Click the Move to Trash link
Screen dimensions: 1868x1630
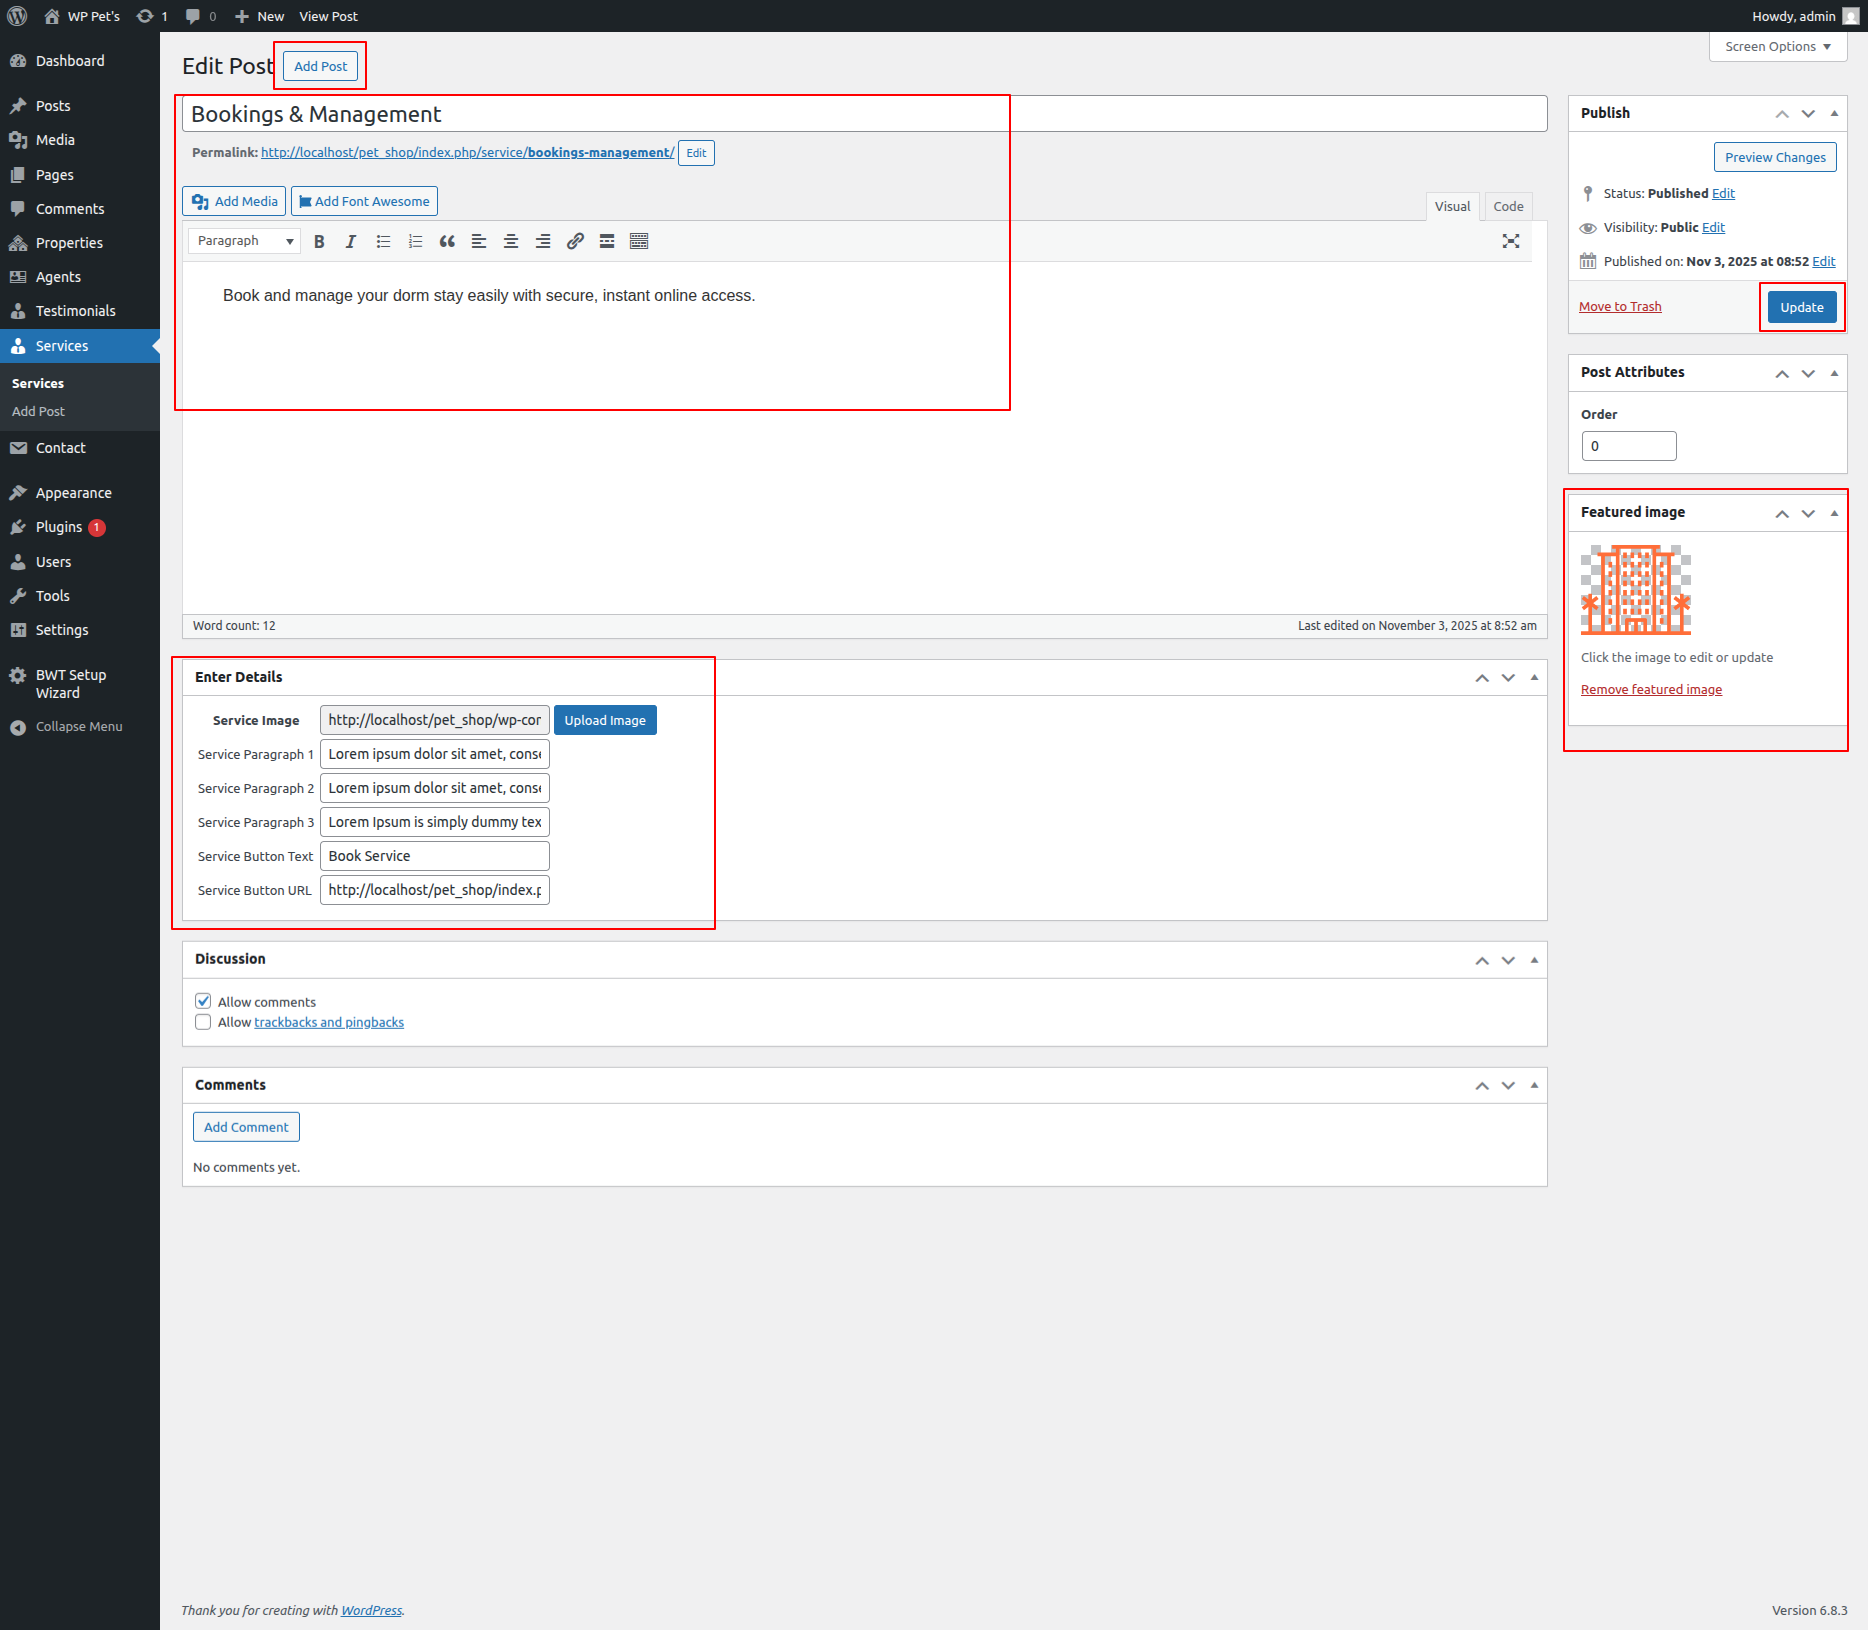[1619, 307]
